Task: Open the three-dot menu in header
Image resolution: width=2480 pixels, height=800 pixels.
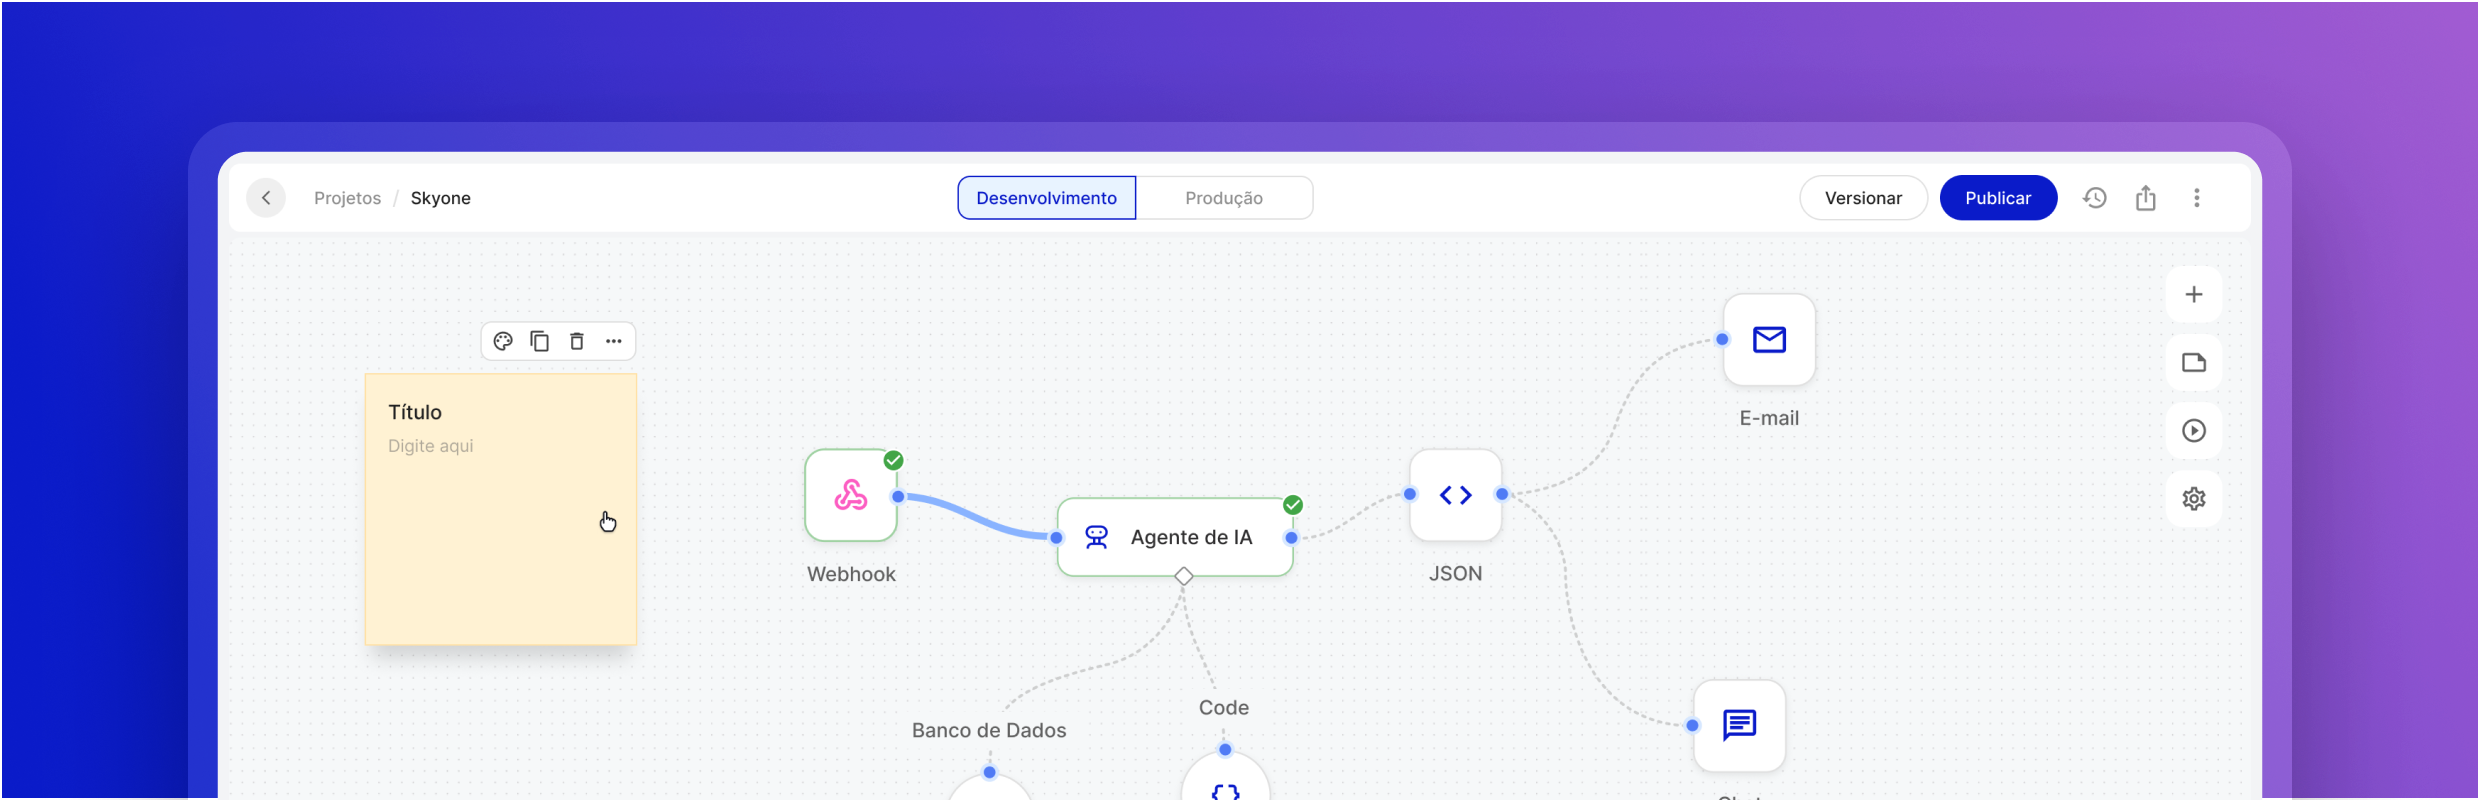Action: pyautogui.click(x=2197, y=198)
